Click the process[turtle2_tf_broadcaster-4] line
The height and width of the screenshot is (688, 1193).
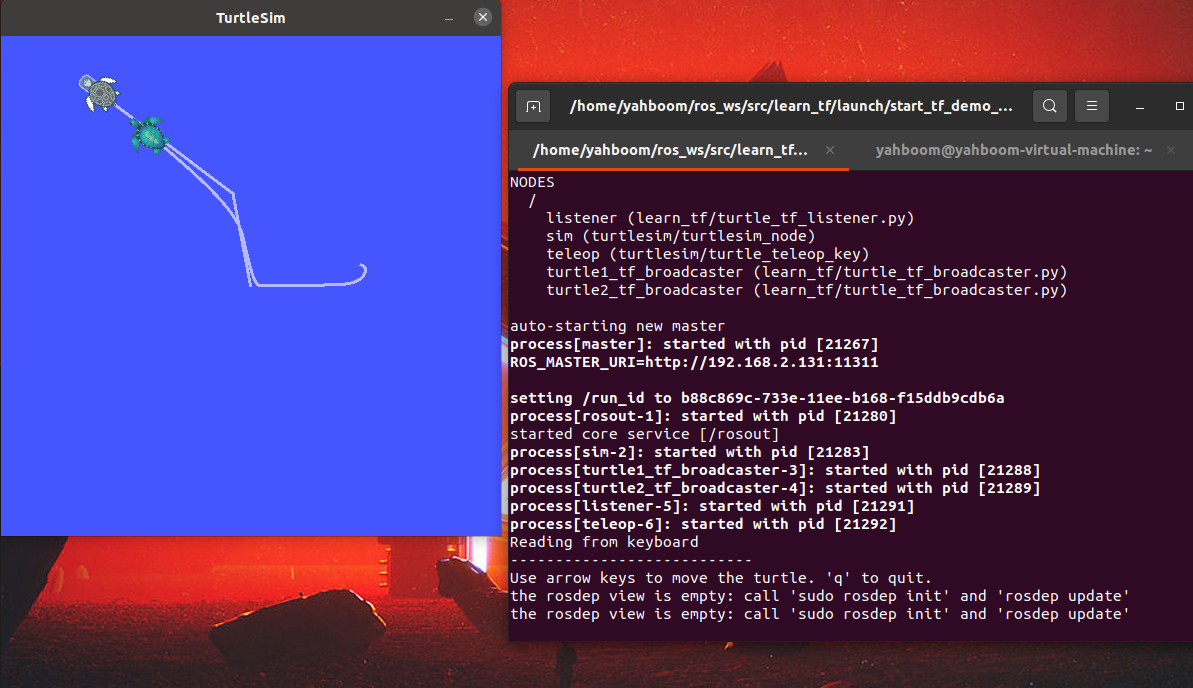[775, 488]
